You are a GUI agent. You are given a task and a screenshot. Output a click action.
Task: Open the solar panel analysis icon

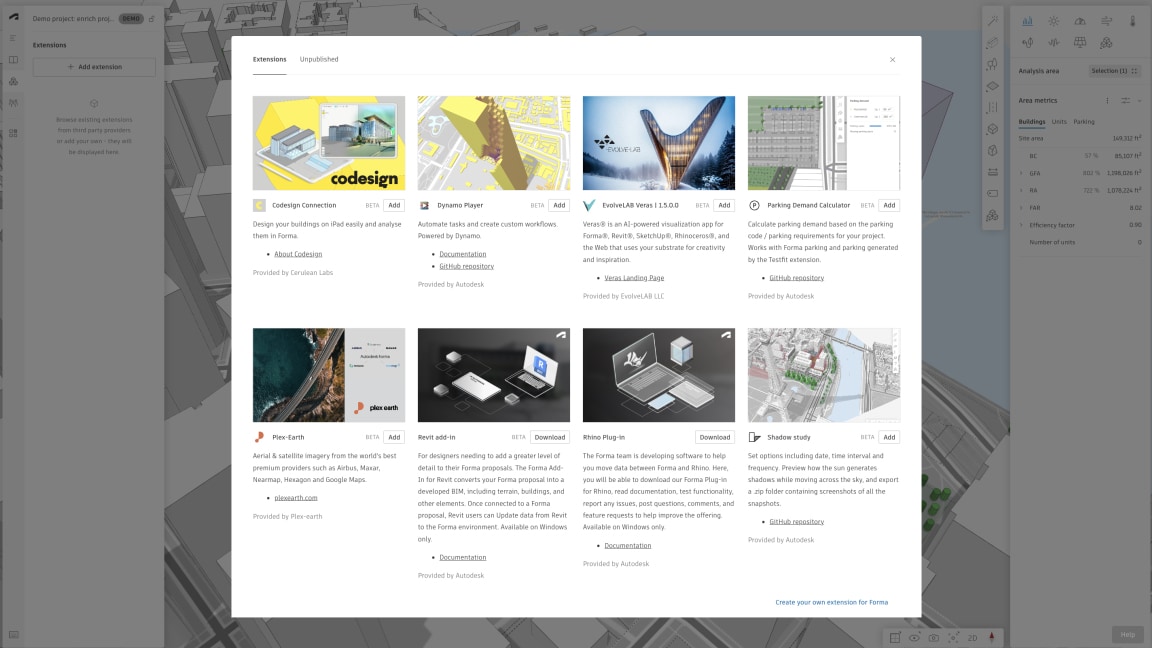(x=1079, y=43)
